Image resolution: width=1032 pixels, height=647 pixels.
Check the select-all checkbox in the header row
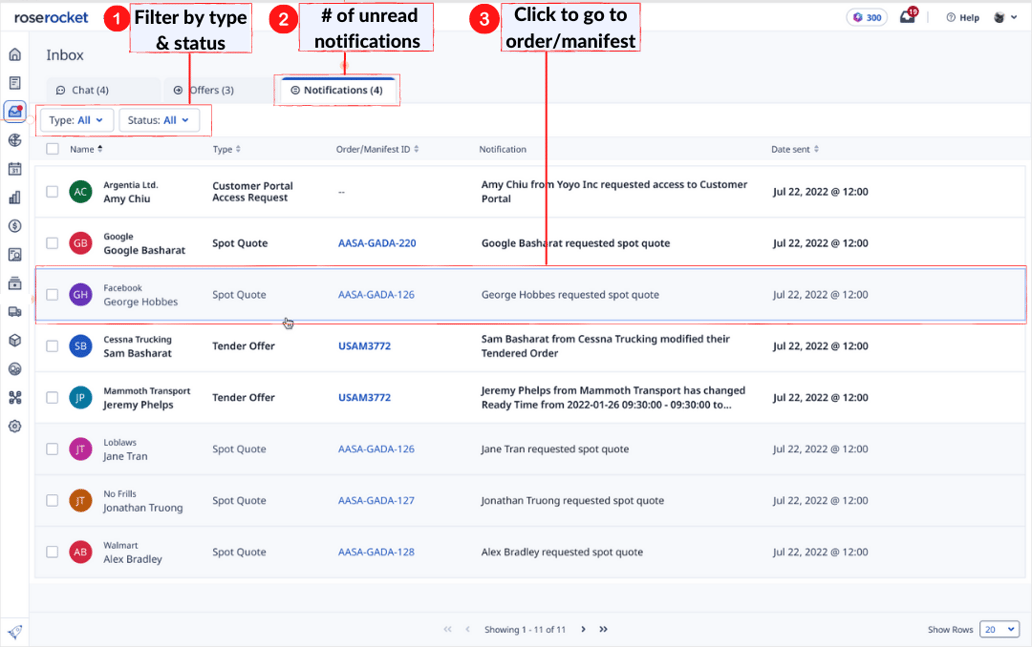tap(52, 148)
